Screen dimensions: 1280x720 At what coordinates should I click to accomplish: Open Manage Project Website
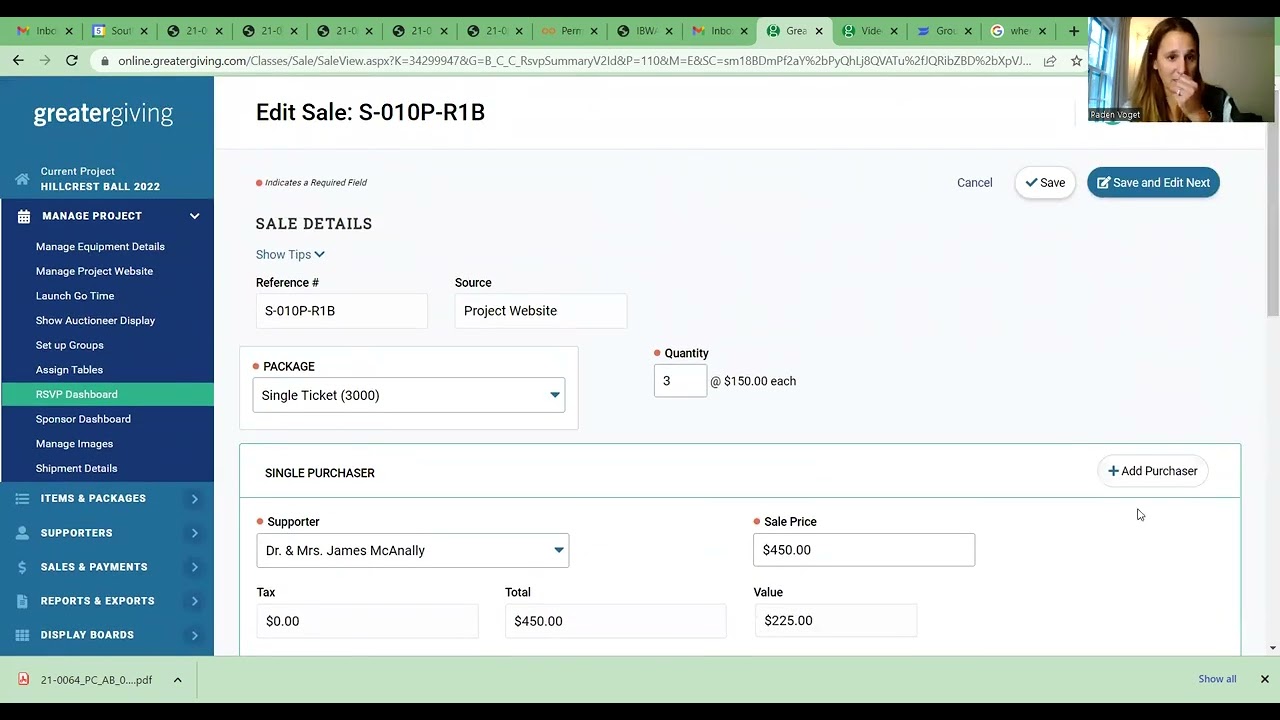coord(94,271)
